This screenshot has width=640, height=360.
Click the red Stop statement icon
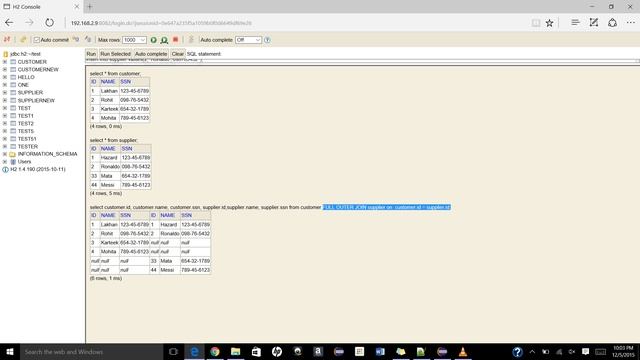(x=176, y=40)
